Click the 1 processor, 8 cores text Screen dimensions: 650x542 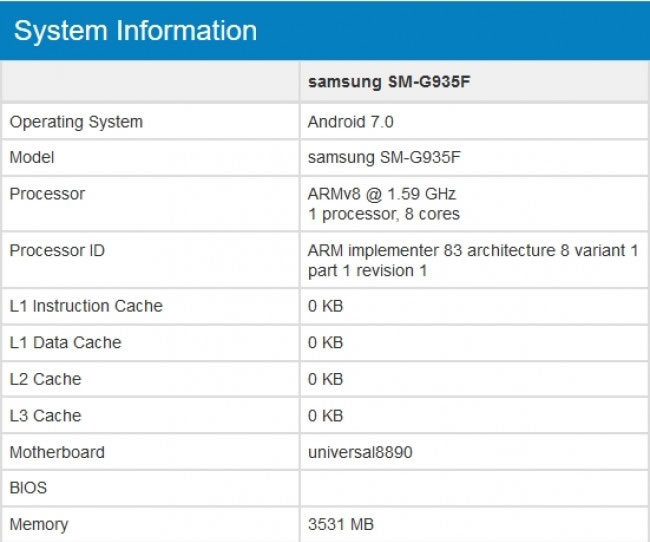click(384, 214)
